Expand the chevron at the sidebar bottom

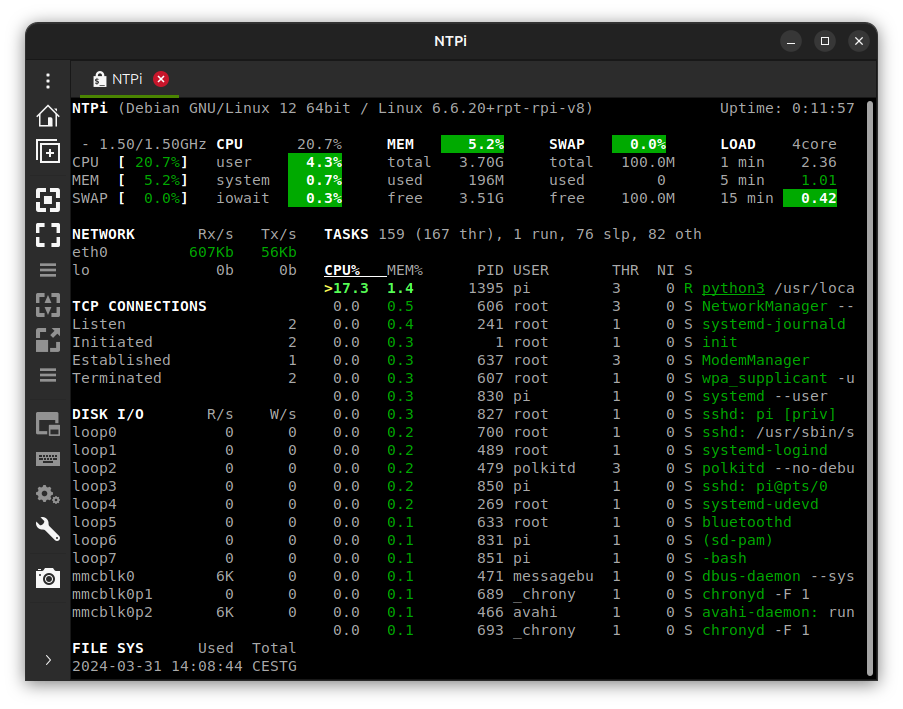click(x=47, y=660)
